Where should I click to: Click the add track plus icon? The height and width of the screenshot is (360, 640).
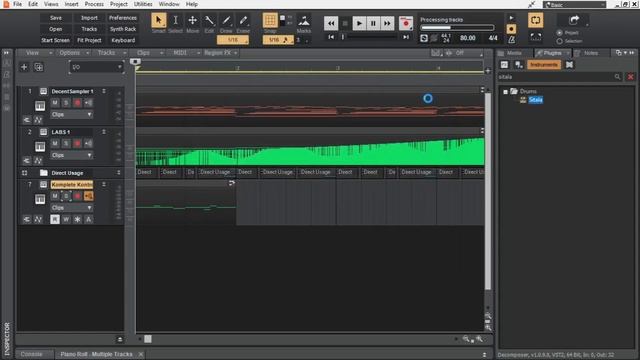click(24, 67)
